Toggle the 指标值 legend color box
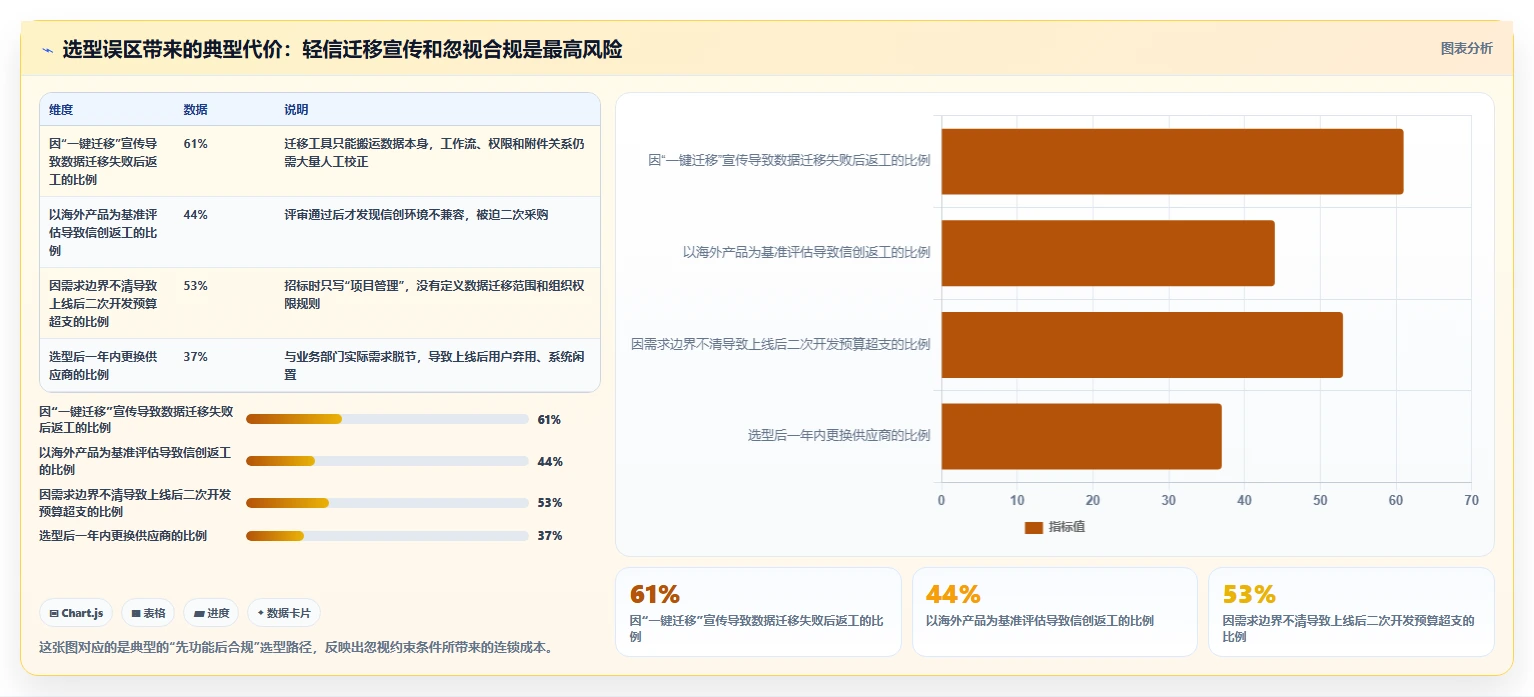 click(1033, 527)
